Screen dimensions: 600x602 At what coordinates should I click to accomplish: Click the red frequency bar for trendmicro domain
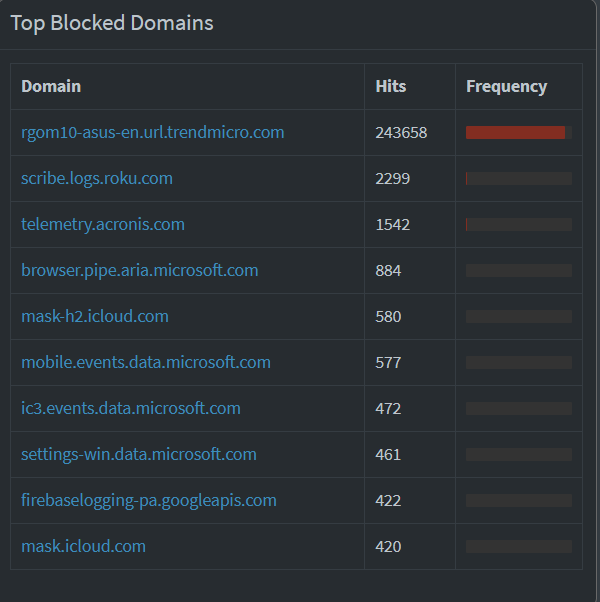tap(516, 132)
